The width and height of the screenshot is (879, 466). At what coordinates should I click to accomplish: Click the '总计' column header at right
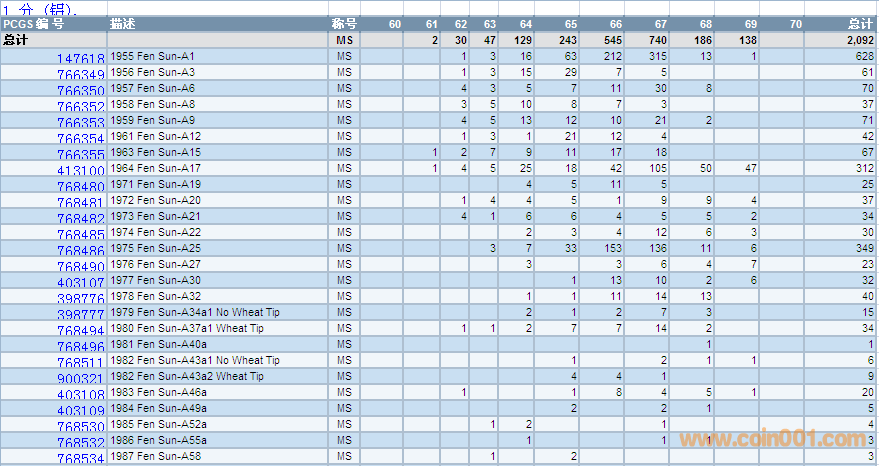tap(859, 23)
